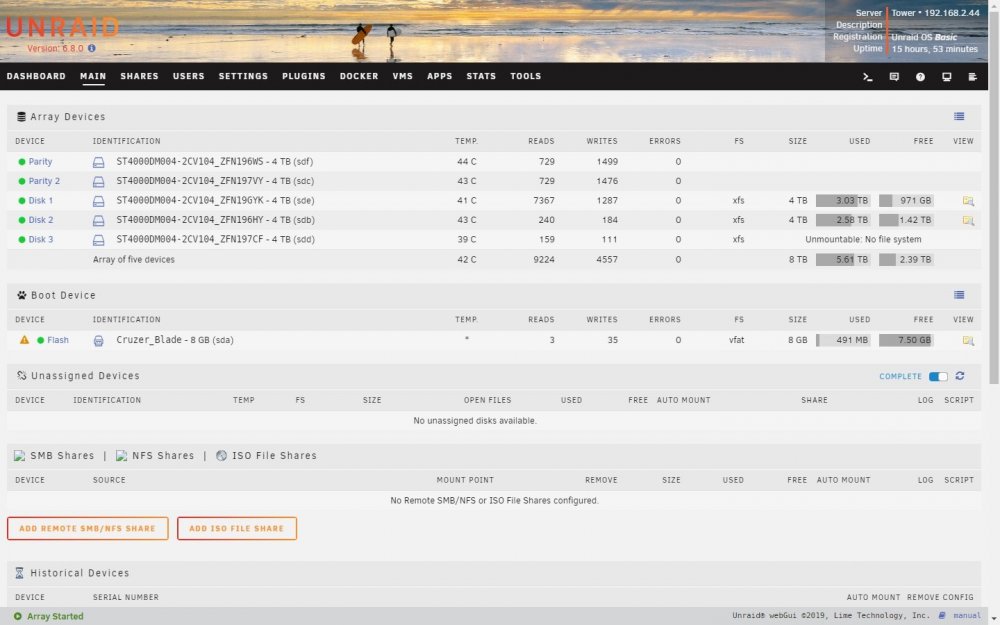Open the Parity 2 device link
Image resolution: width=1000 pixels, height=625 pixels.
pos(44,181)
